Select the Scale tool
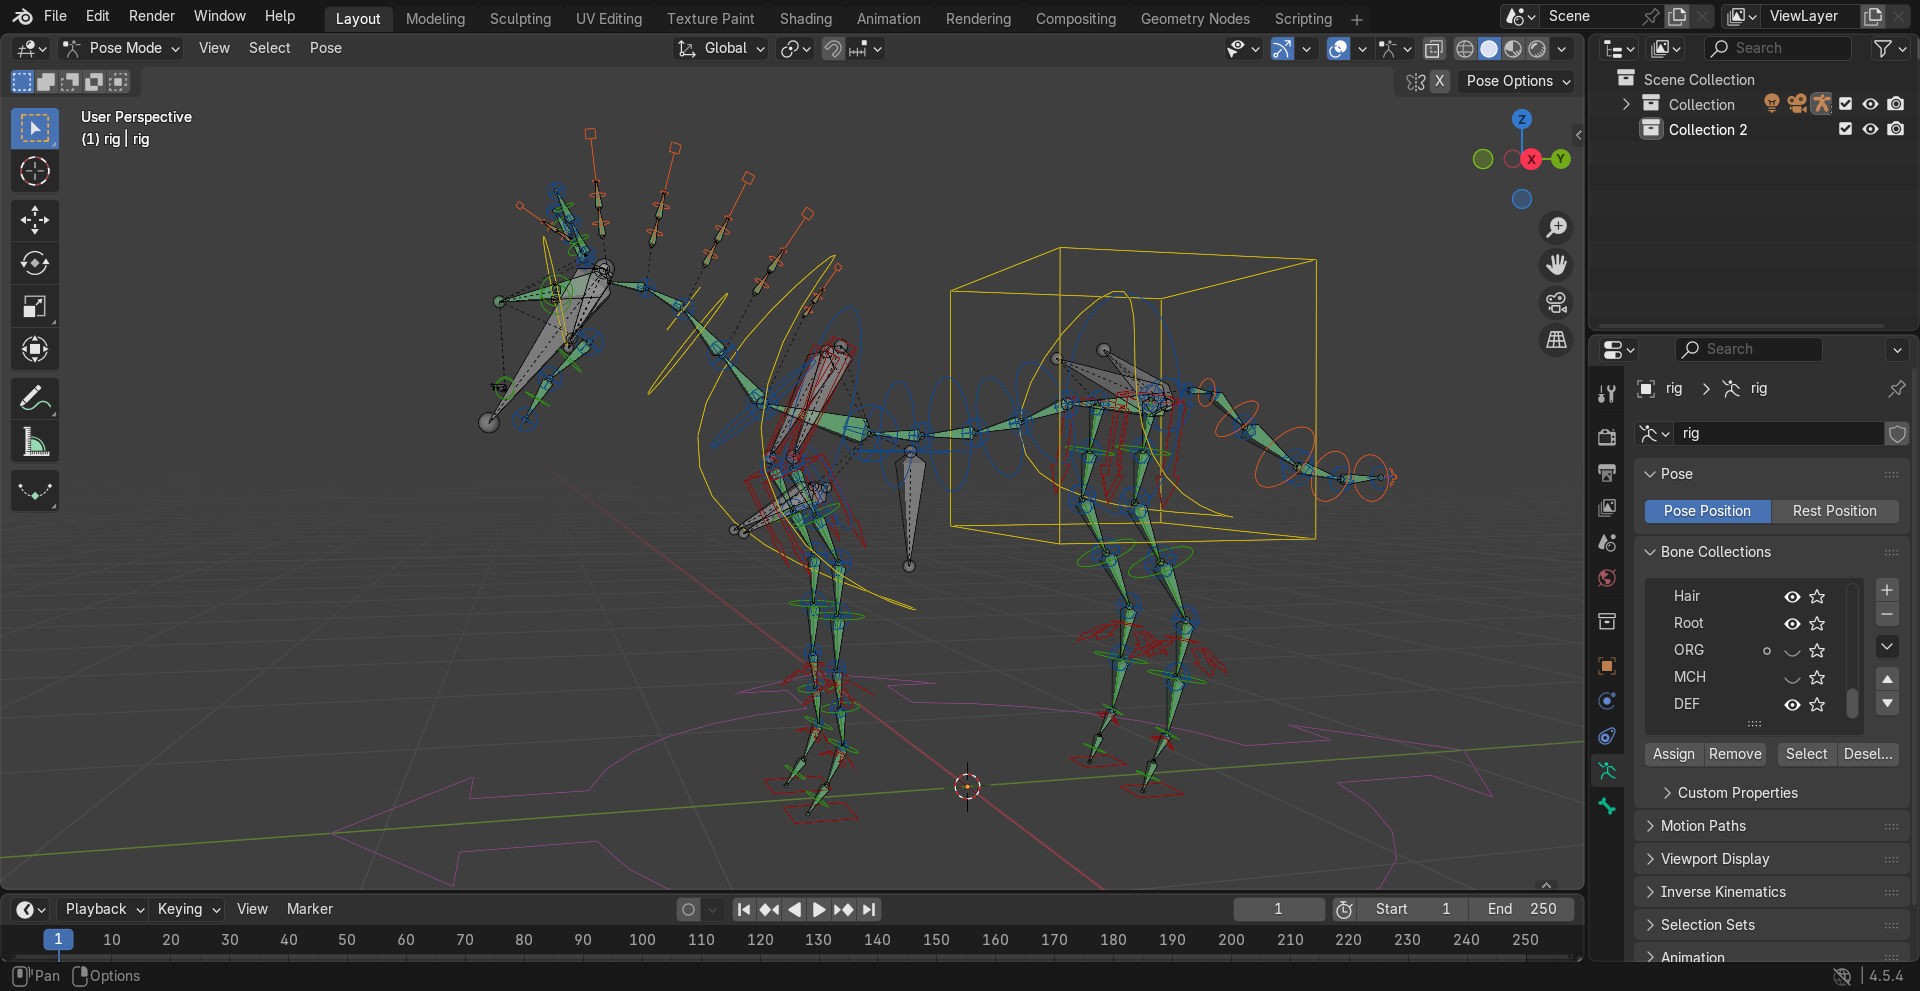This screenshot has height=991, width=1920. pyautogui.click(x=35, y=306)
